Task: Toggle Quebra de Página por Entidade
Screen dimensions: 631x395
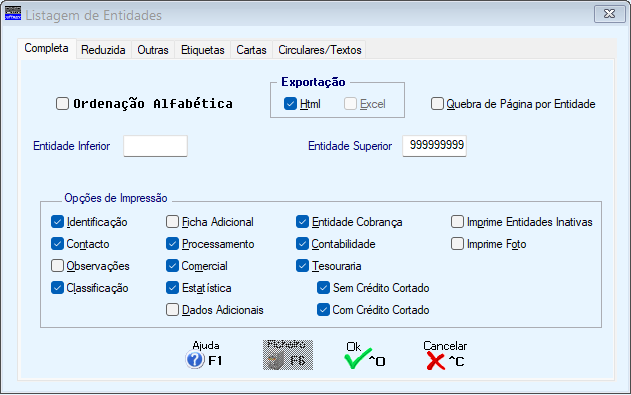Action: (437, 104)
